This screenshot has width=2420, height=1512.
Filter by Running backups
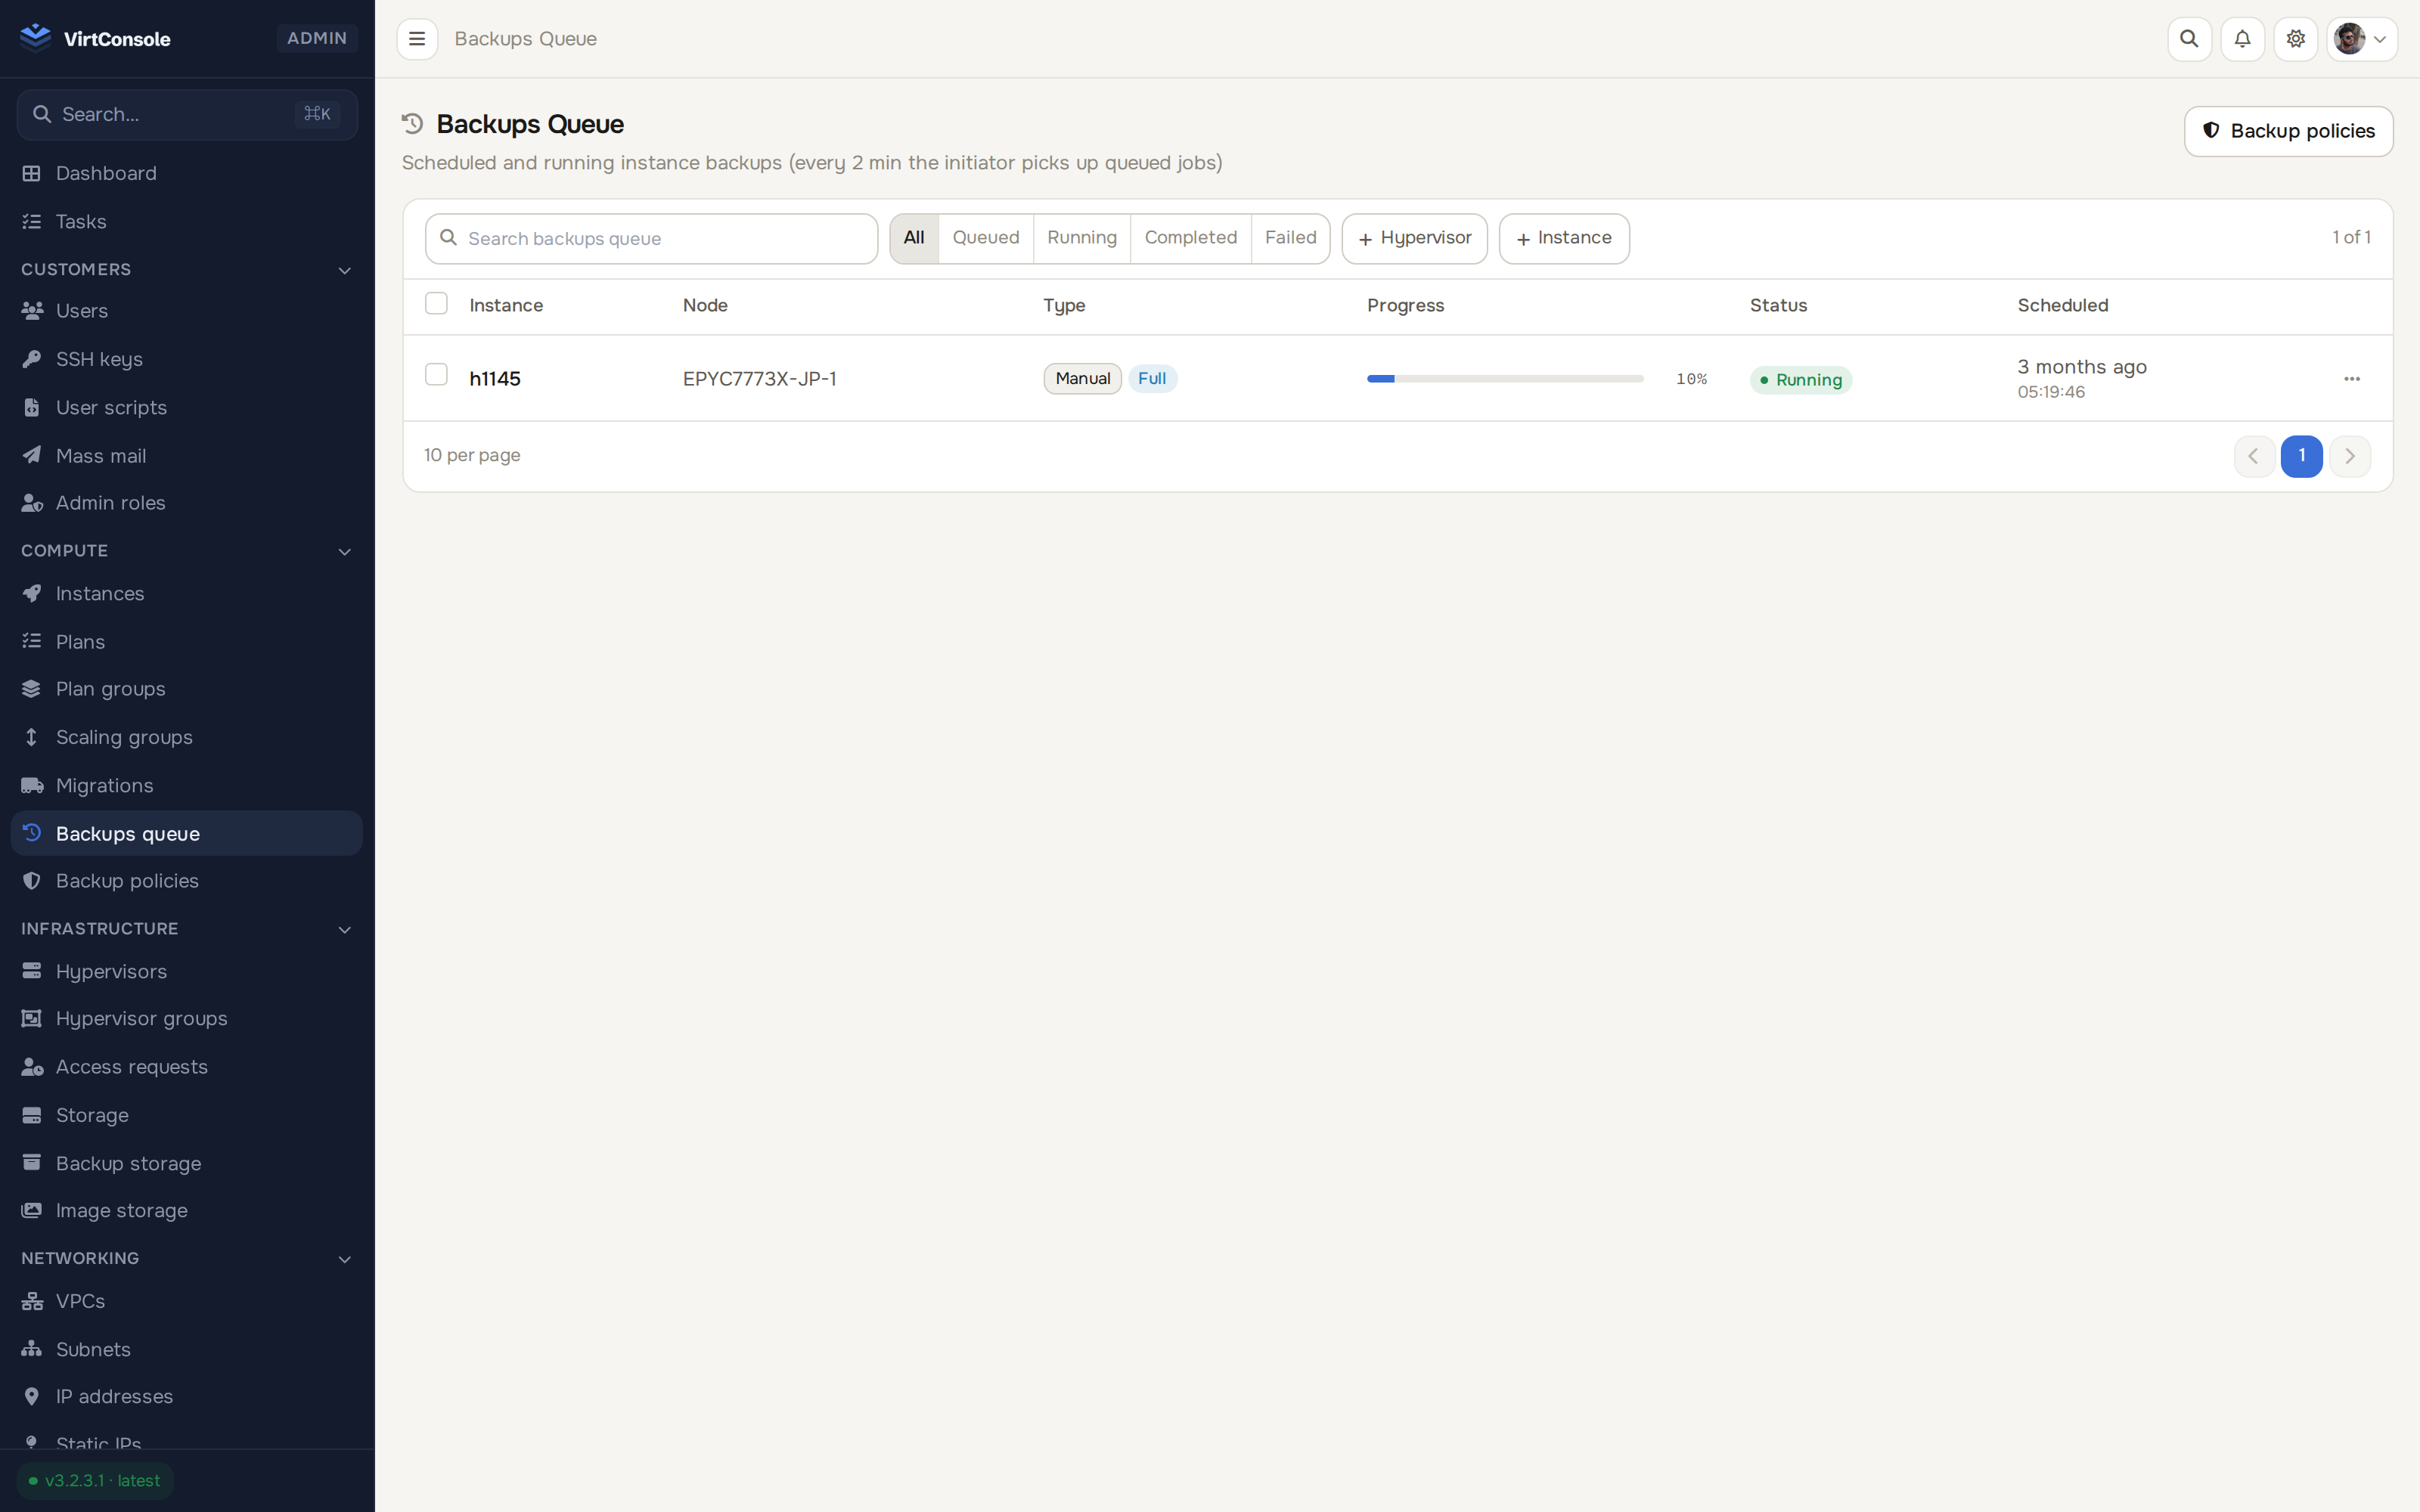[x=1082, y=238]
